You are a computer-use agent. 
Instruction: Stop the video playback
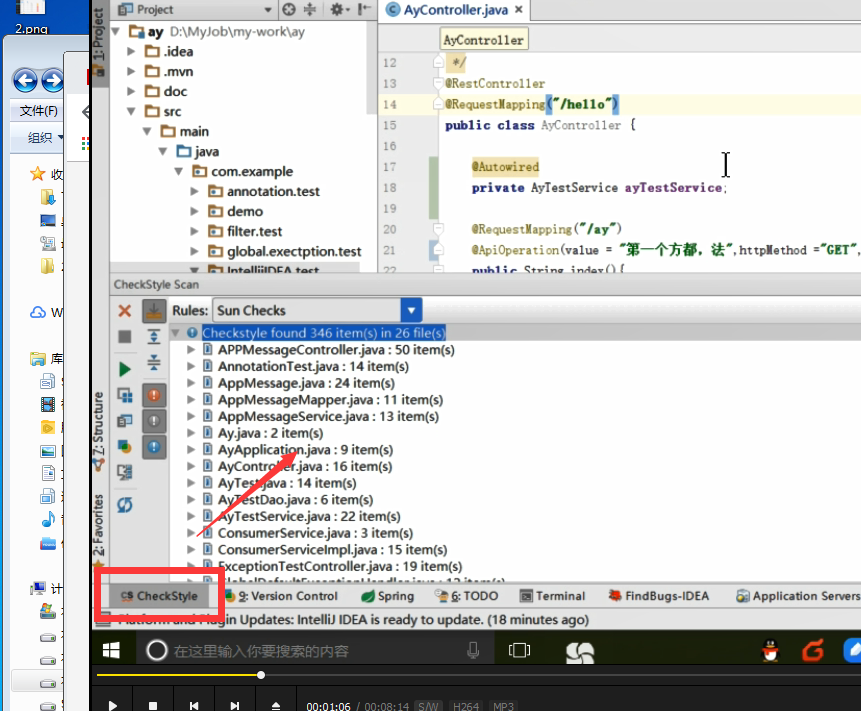click(x=153, y=706)
